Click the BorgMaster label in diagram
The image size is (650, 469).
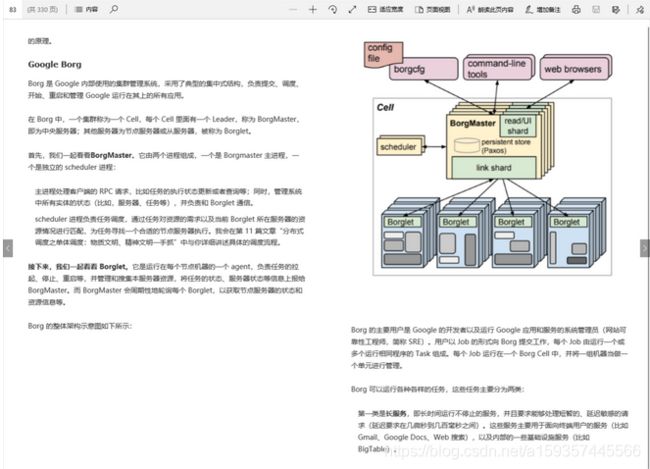473,123
